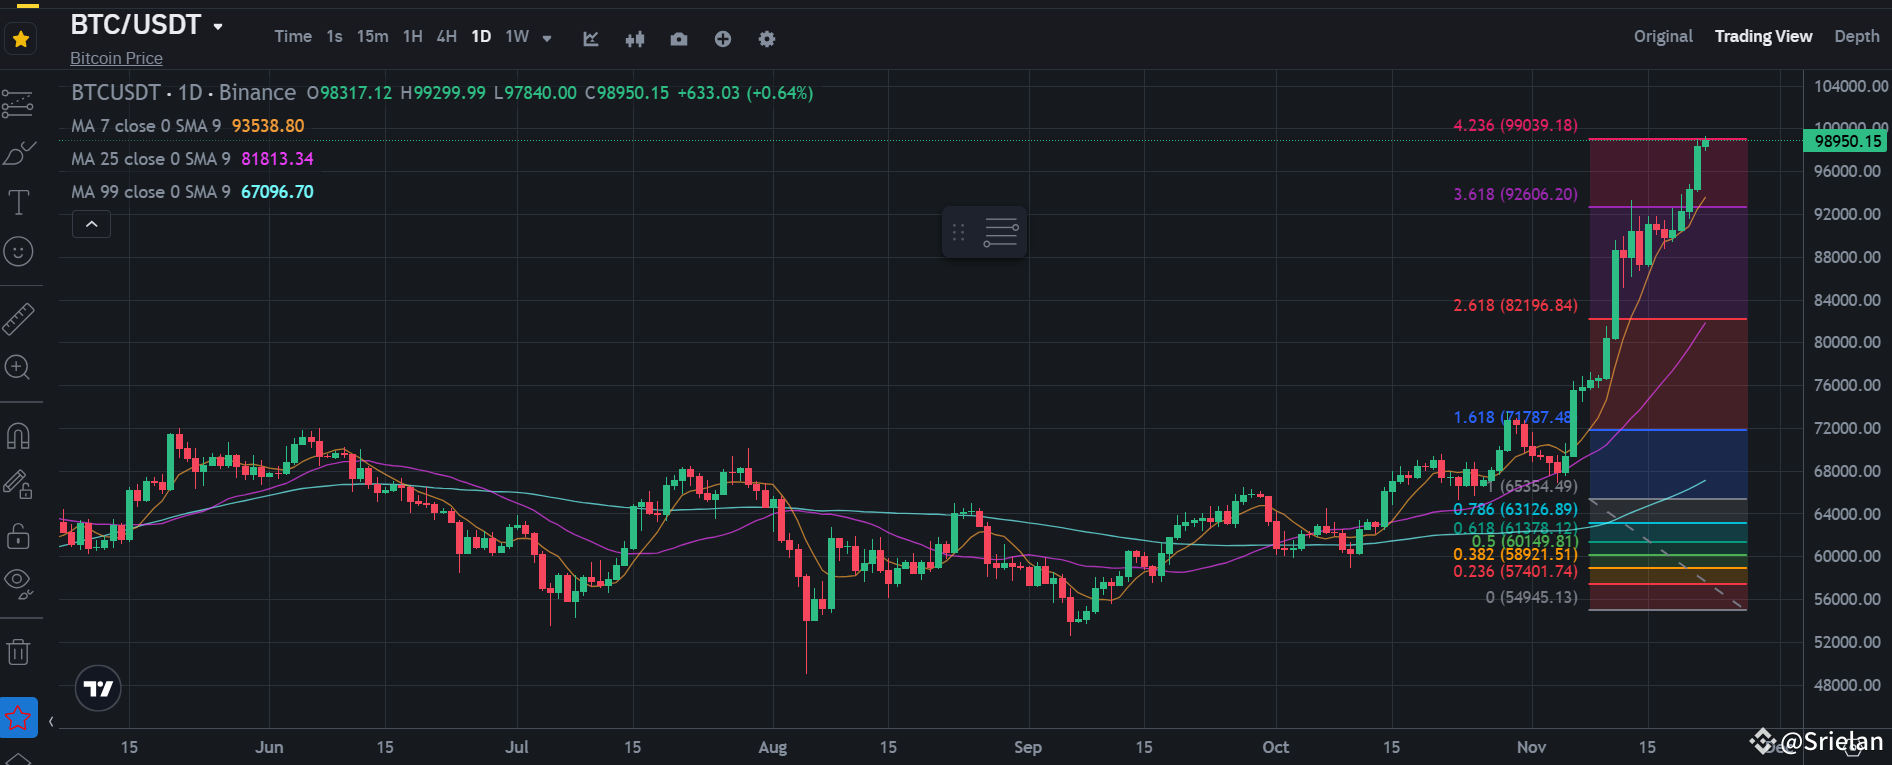Screen dimensions: 1892x765
Task: Click the Oct date on time axis
Action: 1275,747
